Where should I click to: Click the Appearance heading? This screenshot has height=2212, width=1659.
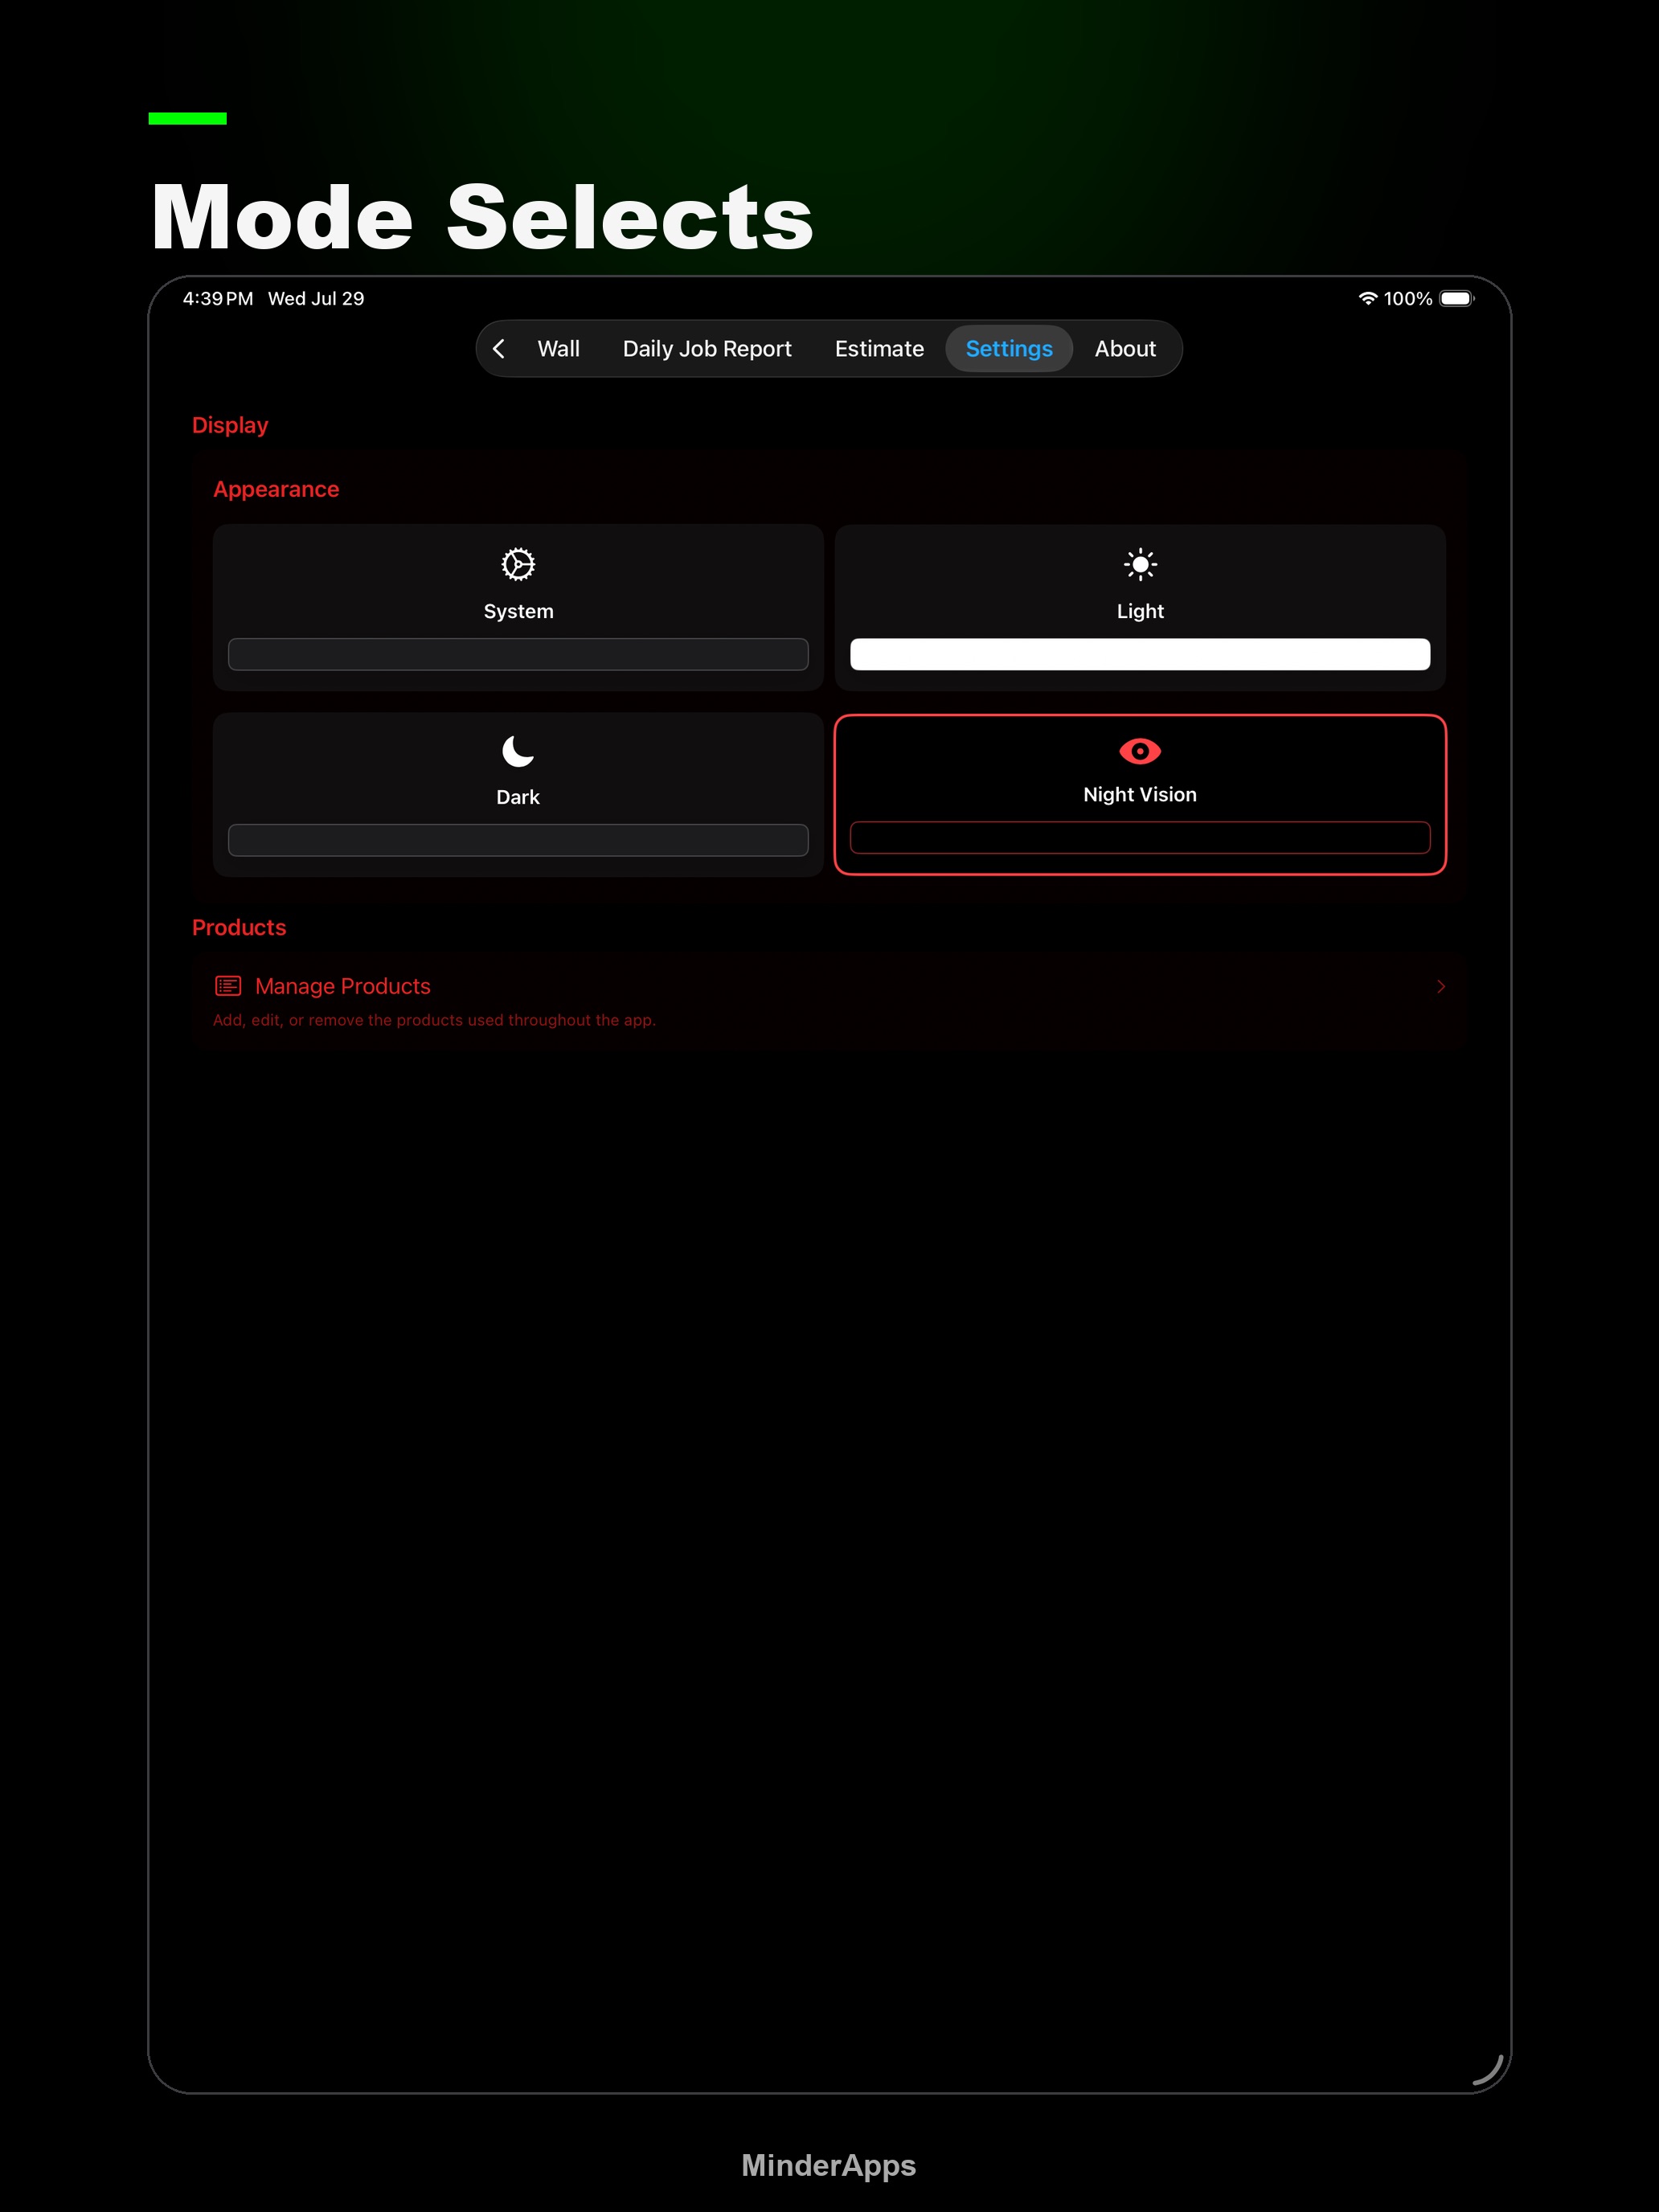click(276, 489)
